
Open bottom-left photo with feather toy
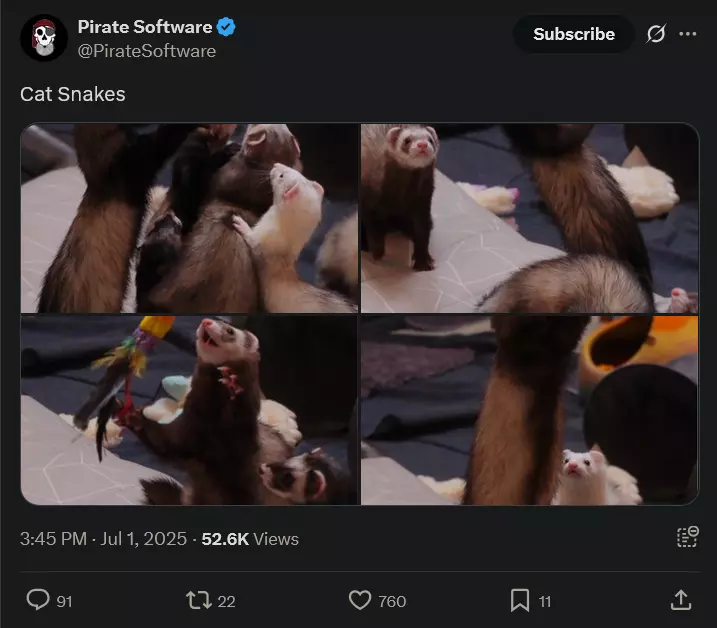point(189,410)
